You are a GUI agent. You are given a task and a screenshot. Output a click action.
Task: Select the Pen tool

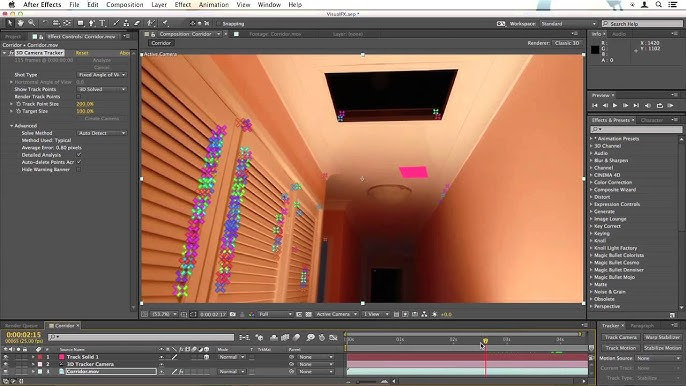[91, 23]
